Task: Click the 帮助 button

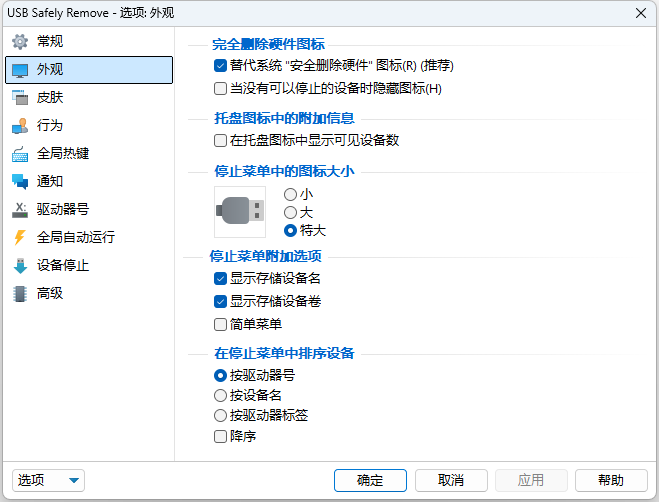Action: tap(611, 481)
